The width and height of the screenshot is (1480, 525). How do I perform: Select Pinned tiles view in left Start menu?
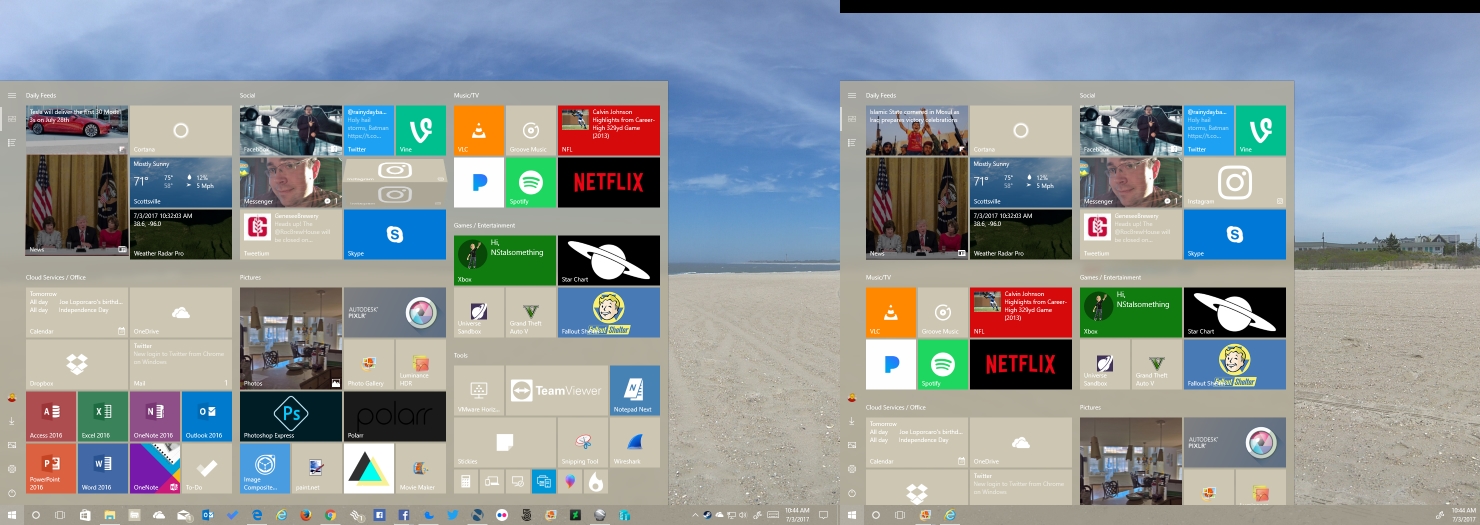(x=12, y=119)
